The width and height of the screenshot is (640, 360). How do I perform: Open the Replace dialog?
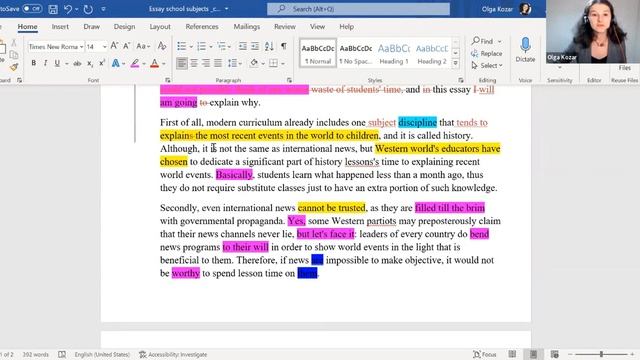click(487, 53)
